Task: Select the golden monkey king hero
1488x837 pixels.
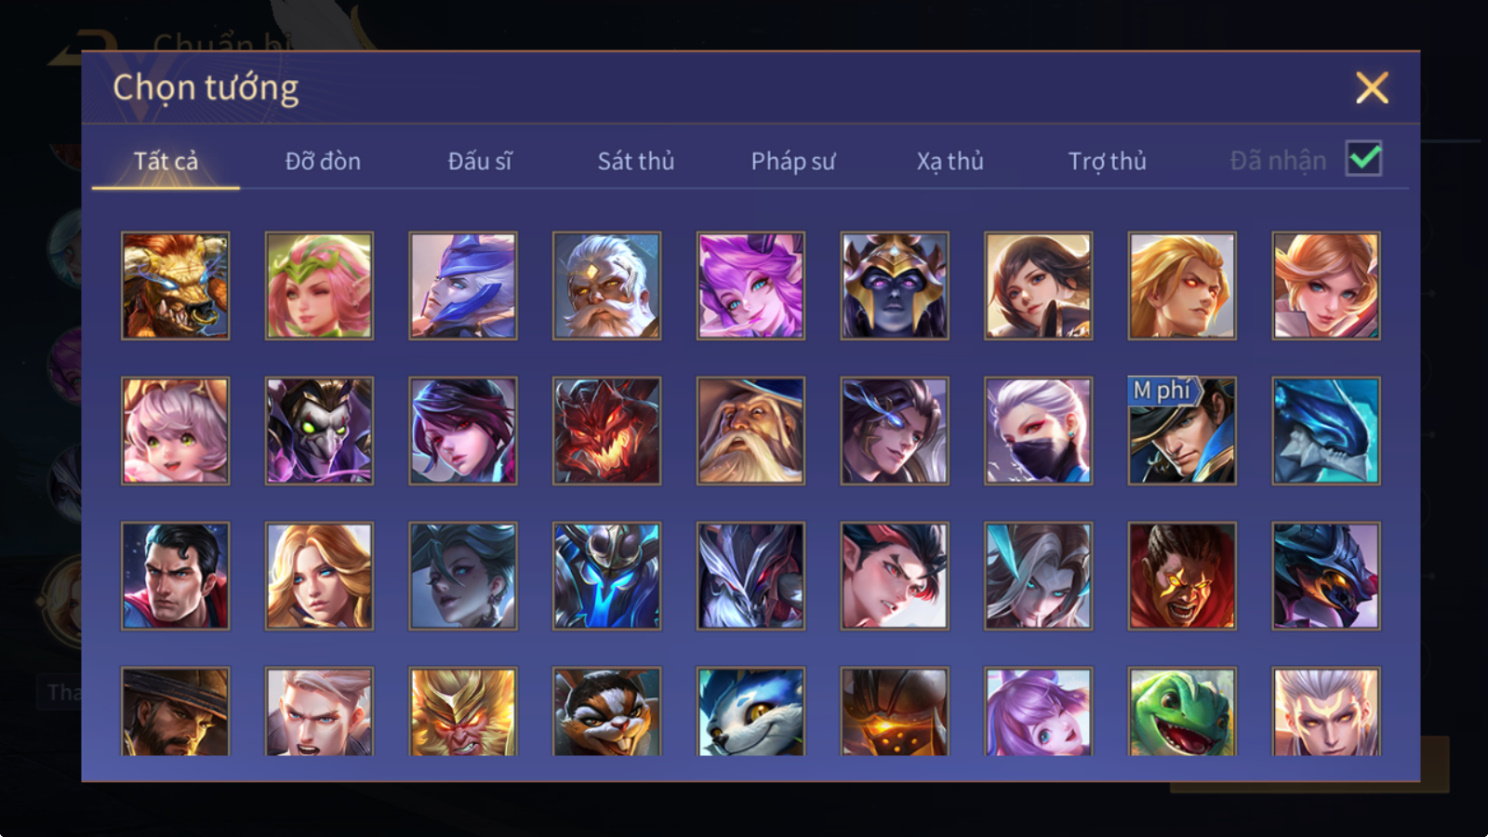Action: [x=463, y=711]
